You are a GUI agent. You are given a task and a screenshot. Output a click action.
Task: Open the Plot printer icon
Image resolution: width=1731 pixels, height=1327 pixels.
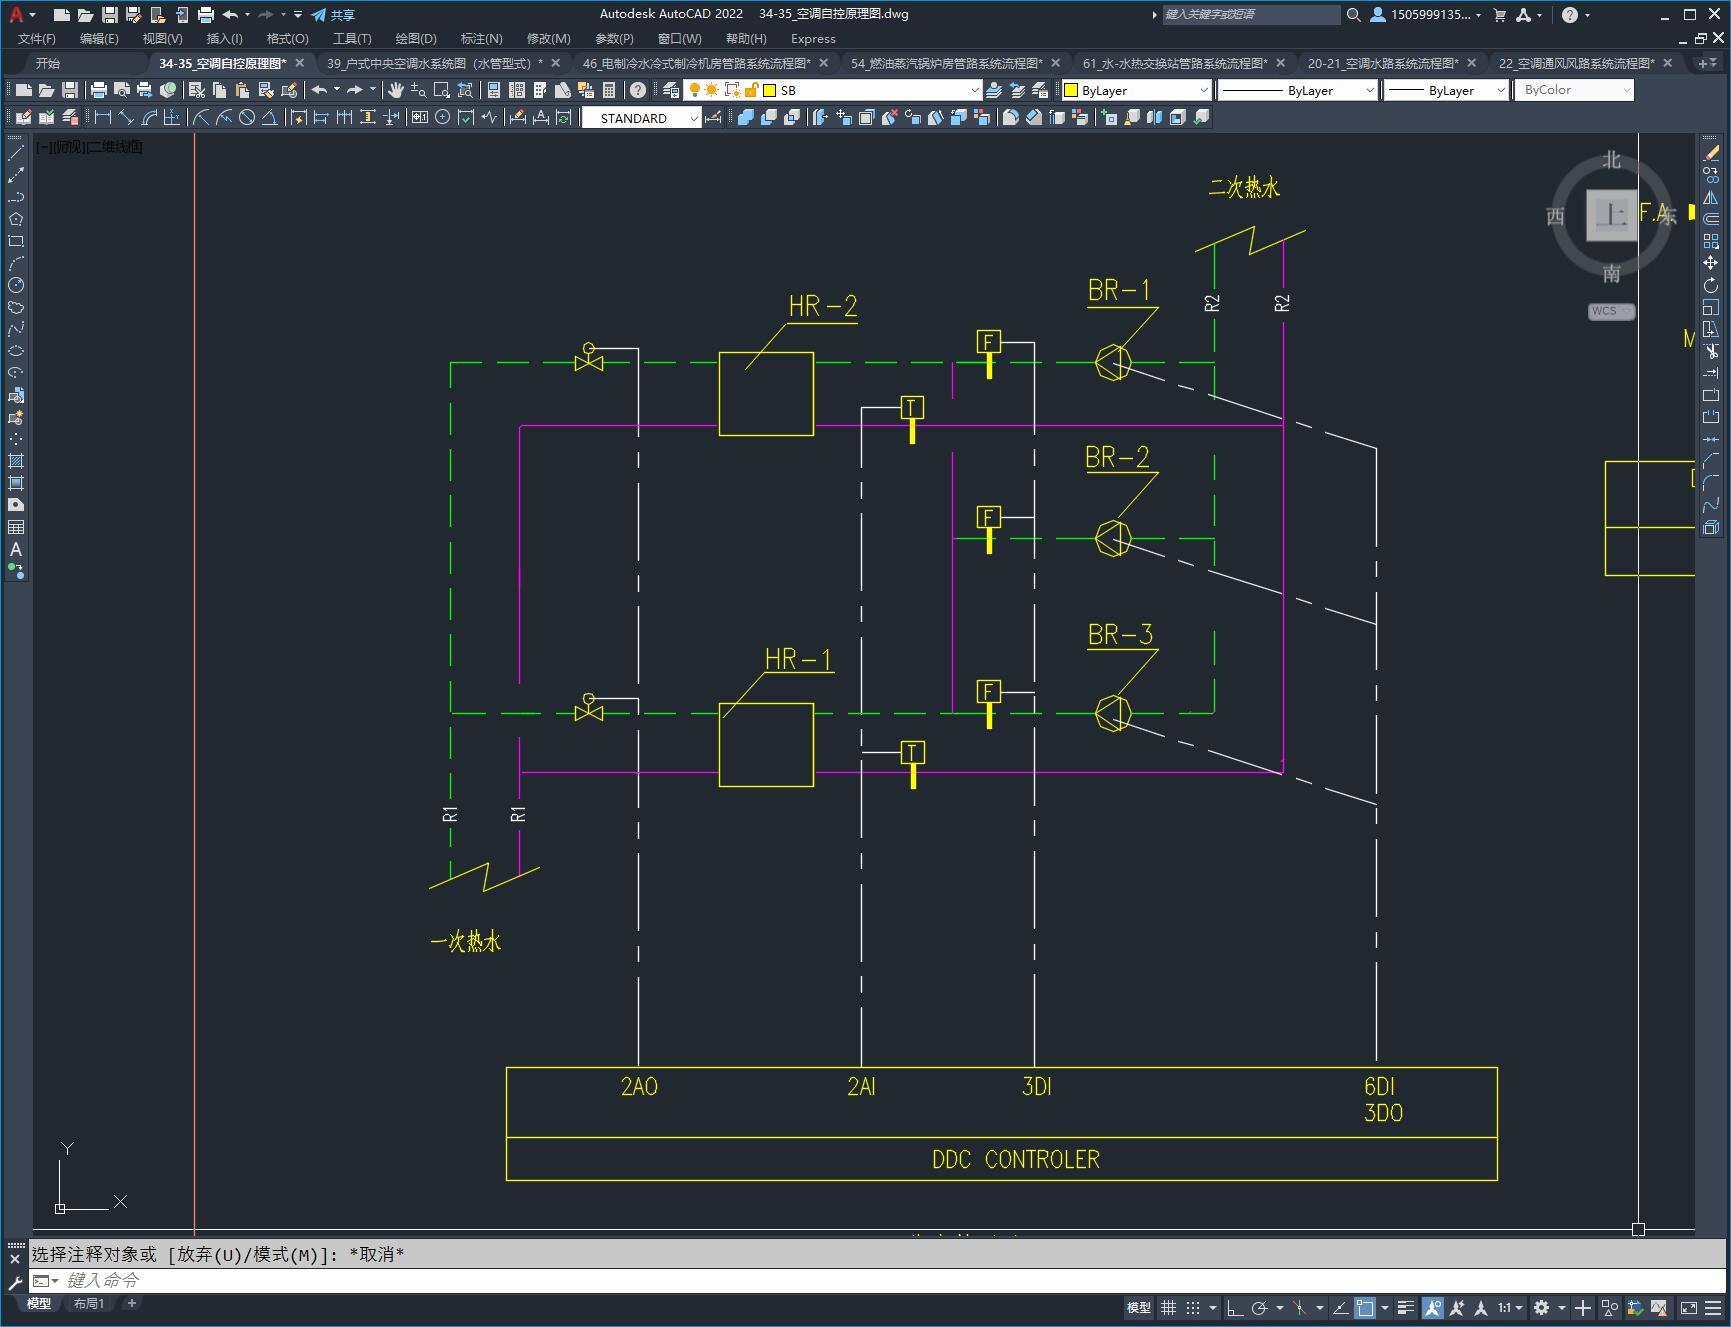pos(99,90)
